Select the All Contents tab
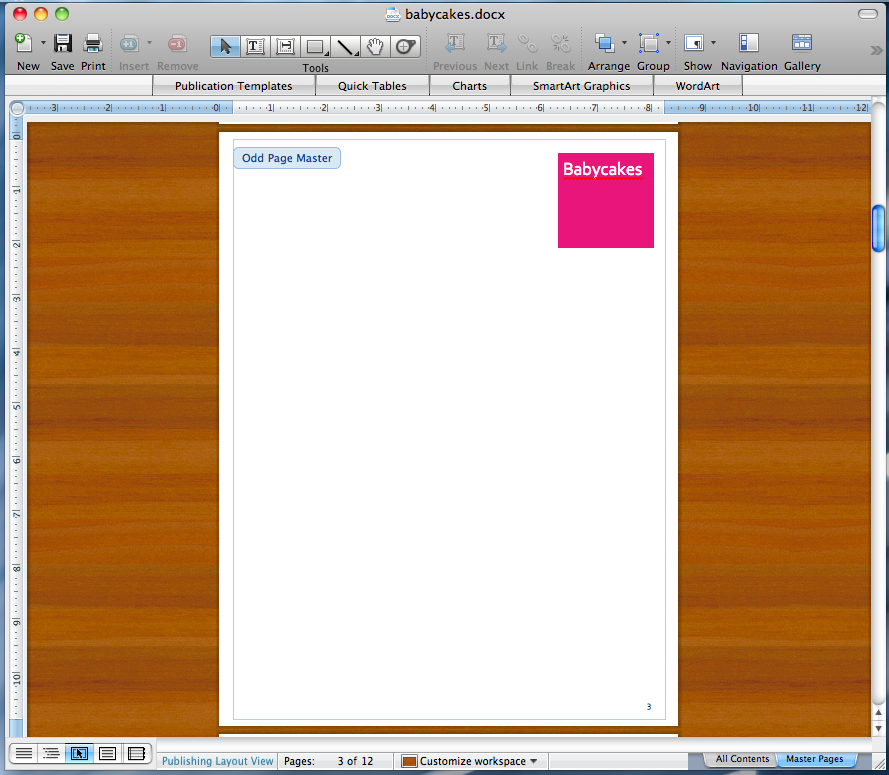Image resolution: width=889 pixels, height=775 pixels. coord(742,759)
